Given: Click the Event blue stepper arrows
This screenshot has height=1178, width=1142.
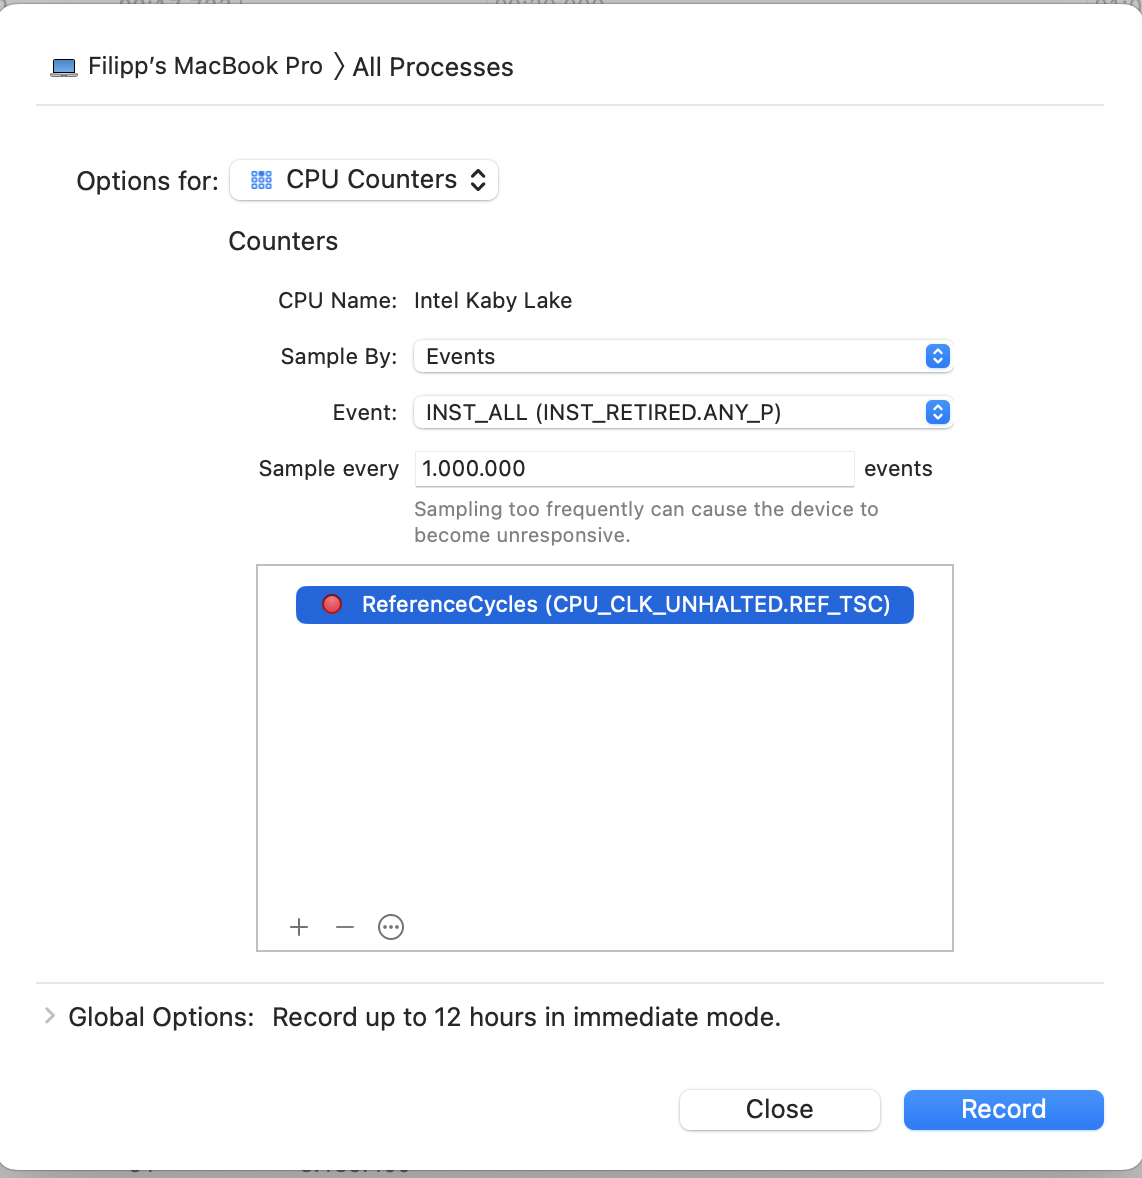Looking at the screenshot, I should pos(937,412).
